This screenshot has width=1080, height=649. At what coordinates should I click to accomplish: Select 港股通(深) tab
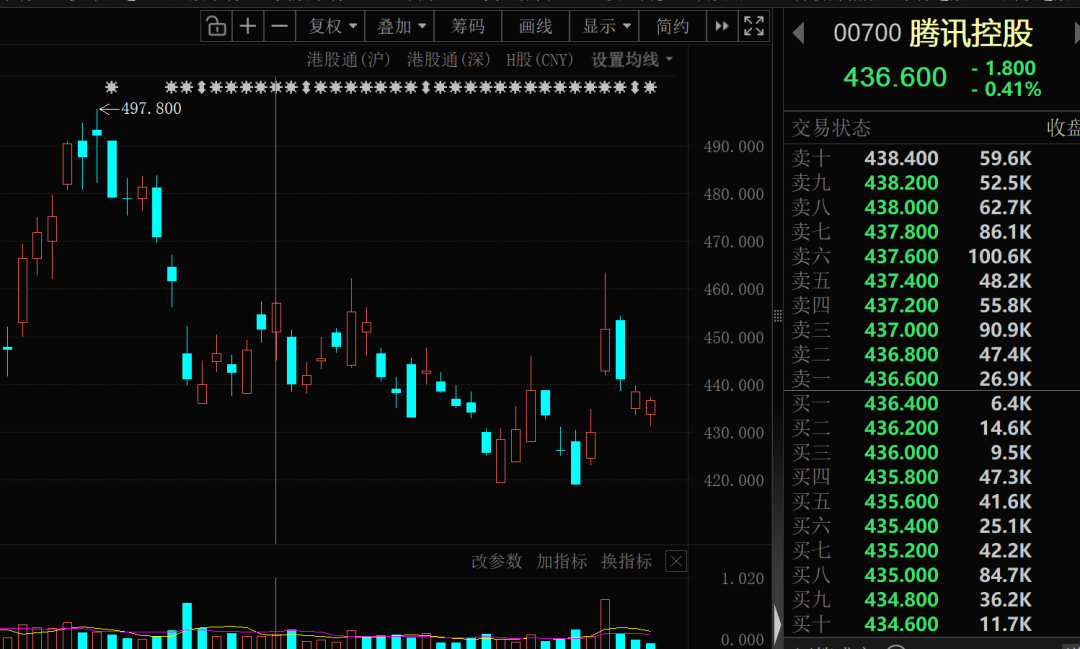(x=448, y=60)
